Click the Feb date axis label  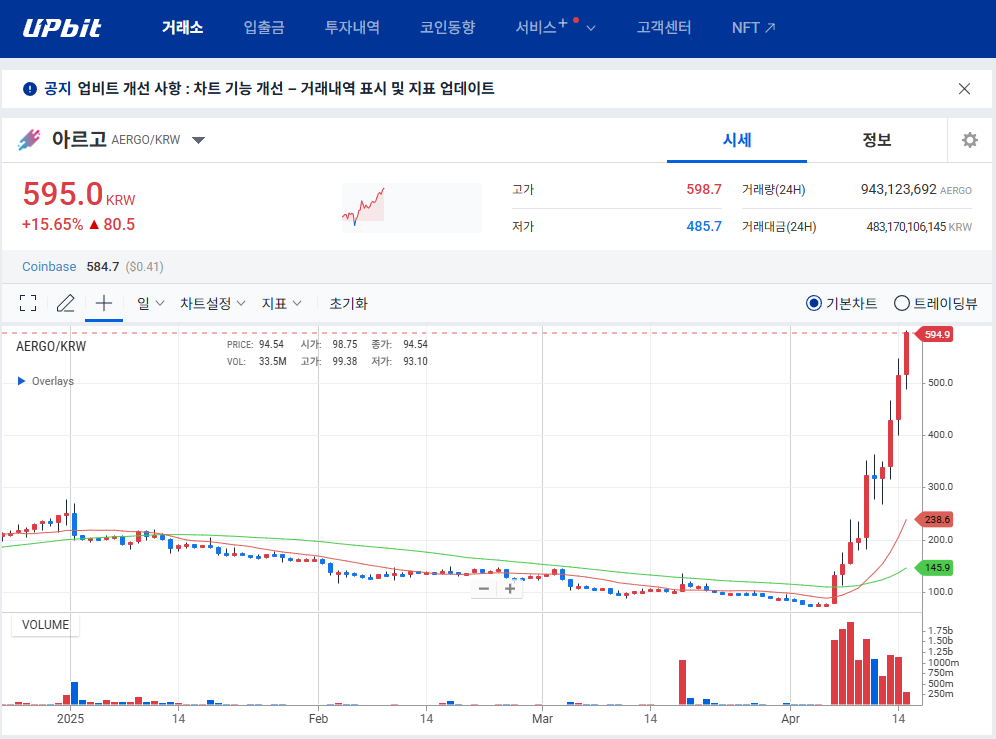pyautogui.click(x=318, y=719)
